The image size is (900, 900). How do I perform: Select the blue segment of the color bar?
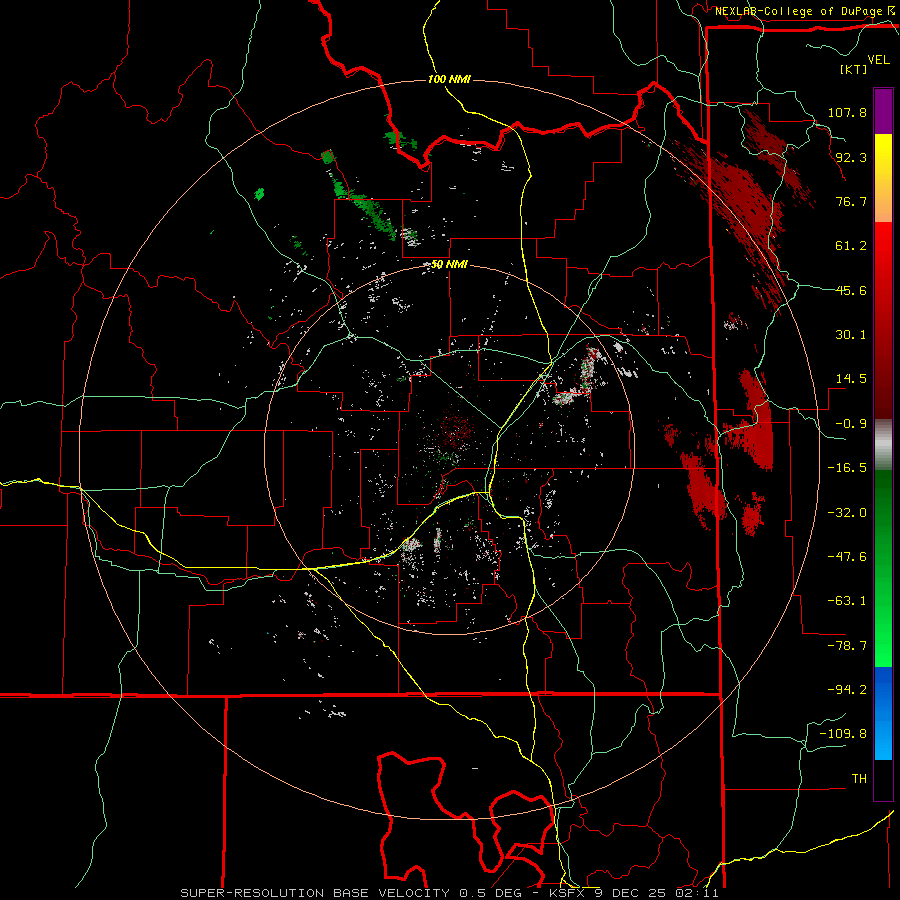883,713
